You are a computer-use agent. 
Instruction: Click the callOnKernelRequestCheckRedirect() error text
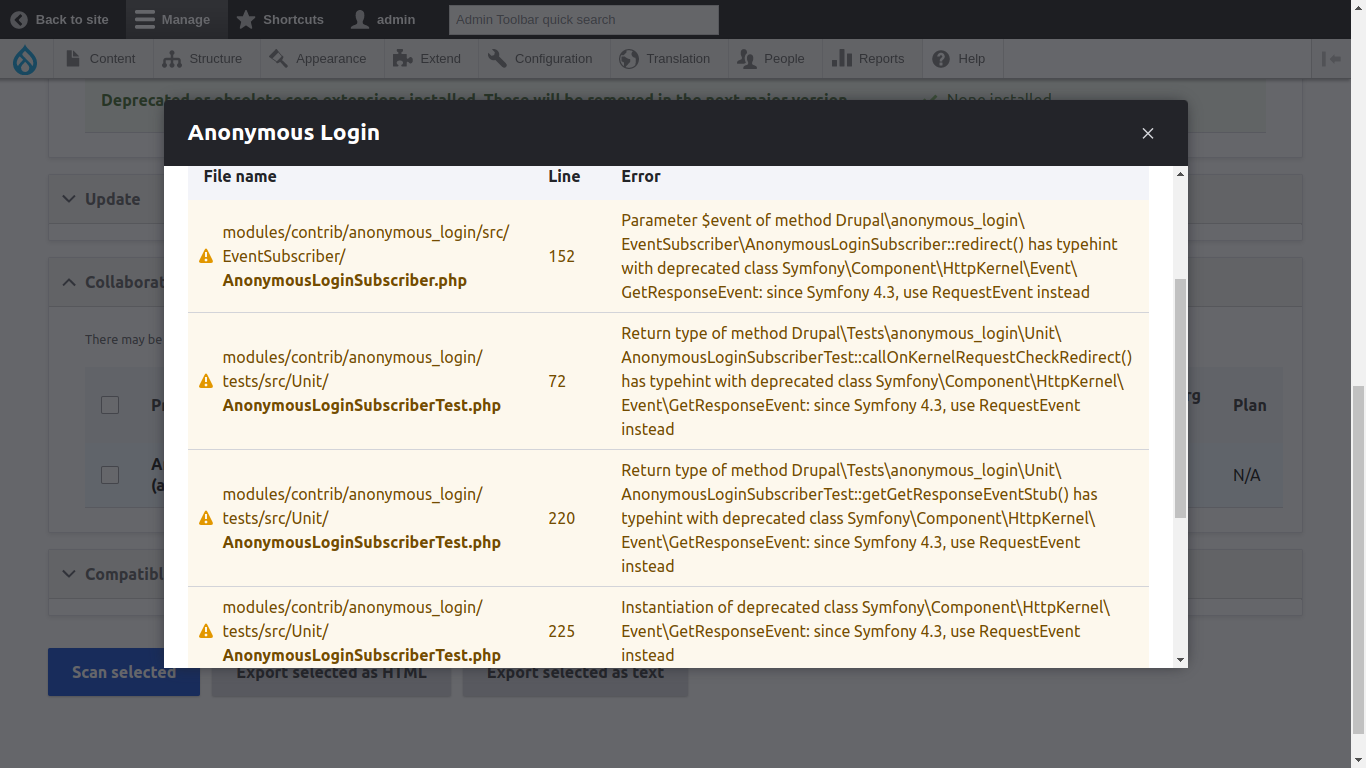click(x=877, y=381)
